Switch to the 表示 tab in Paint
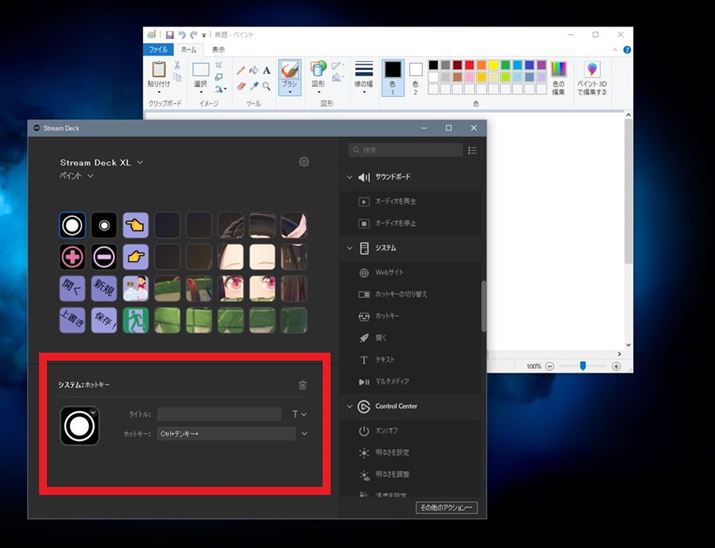This screenshot has width=715, height=548. tap(218, 49)
